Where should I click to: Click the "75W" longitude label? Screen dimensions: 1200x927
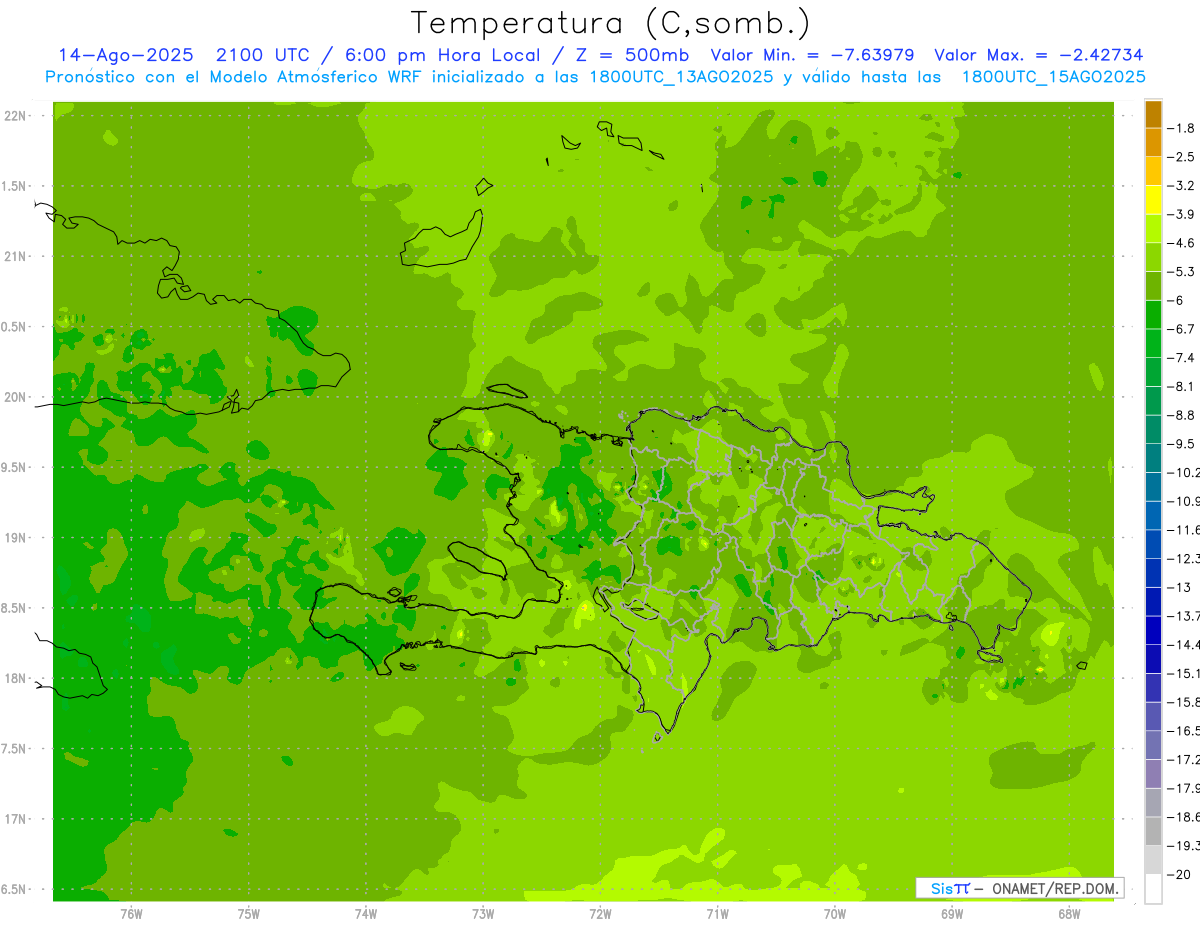pos(249,914)
